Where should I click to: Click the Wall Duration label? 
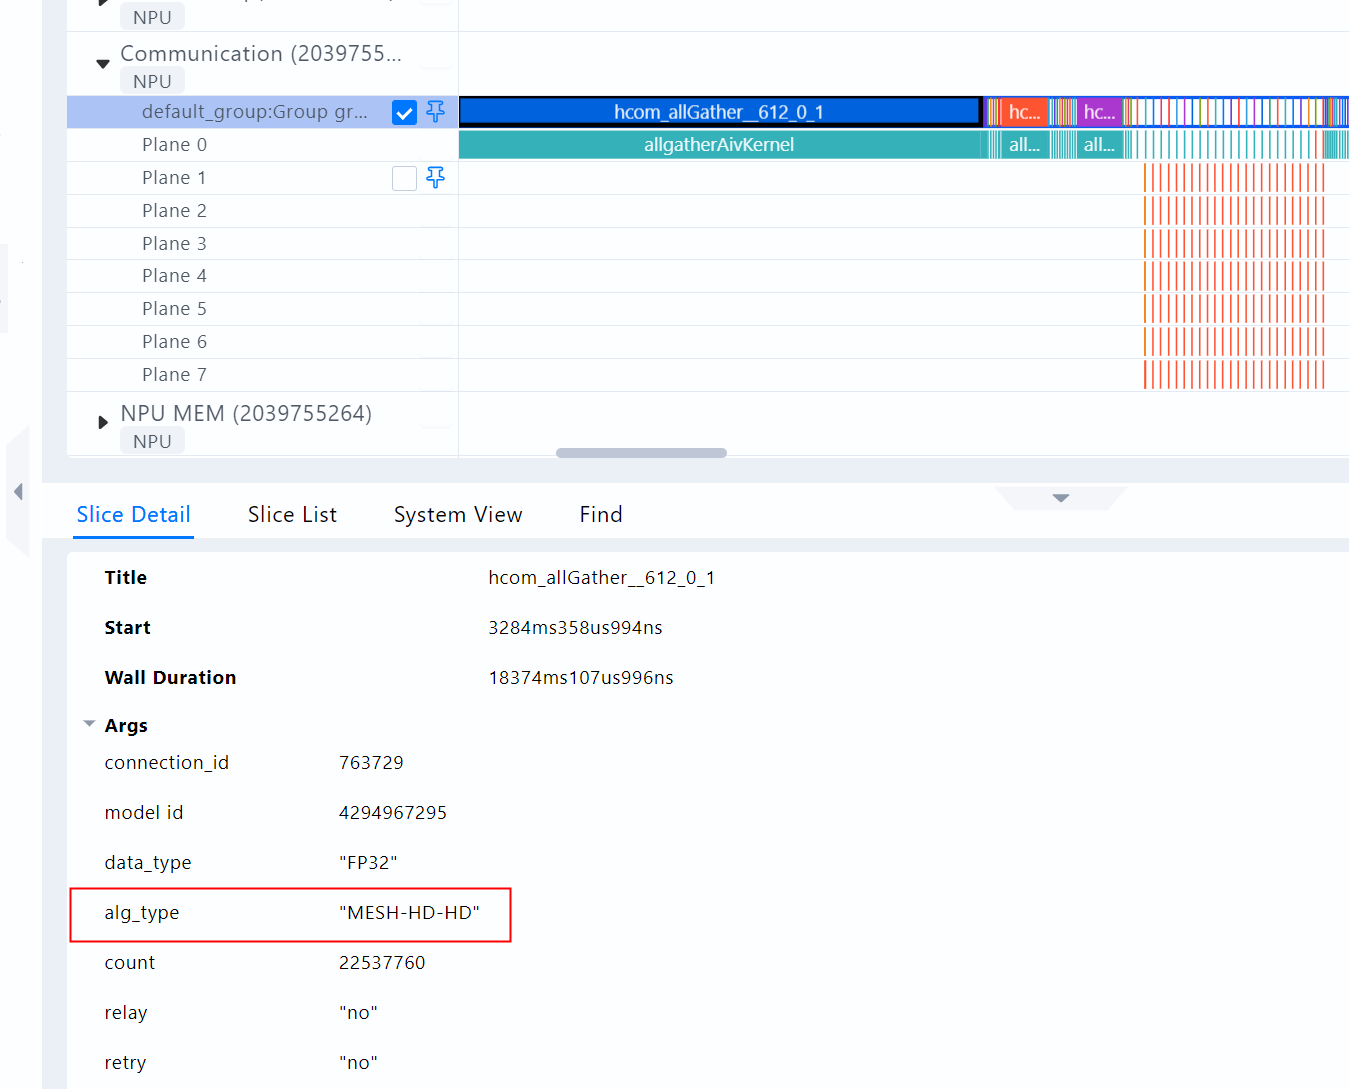[x=170, y=678]
